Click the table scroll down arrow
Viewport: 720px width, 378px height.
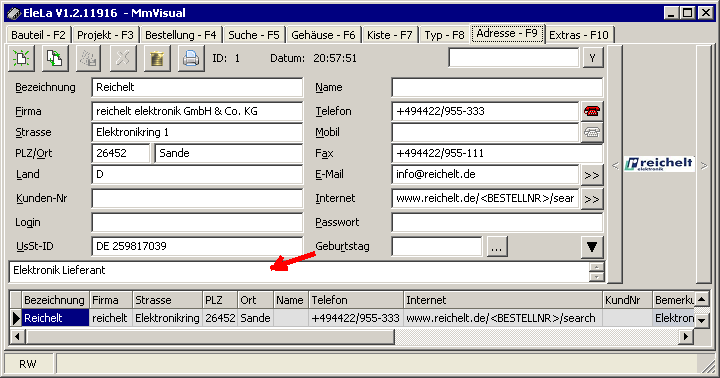[x=702, y=320]
